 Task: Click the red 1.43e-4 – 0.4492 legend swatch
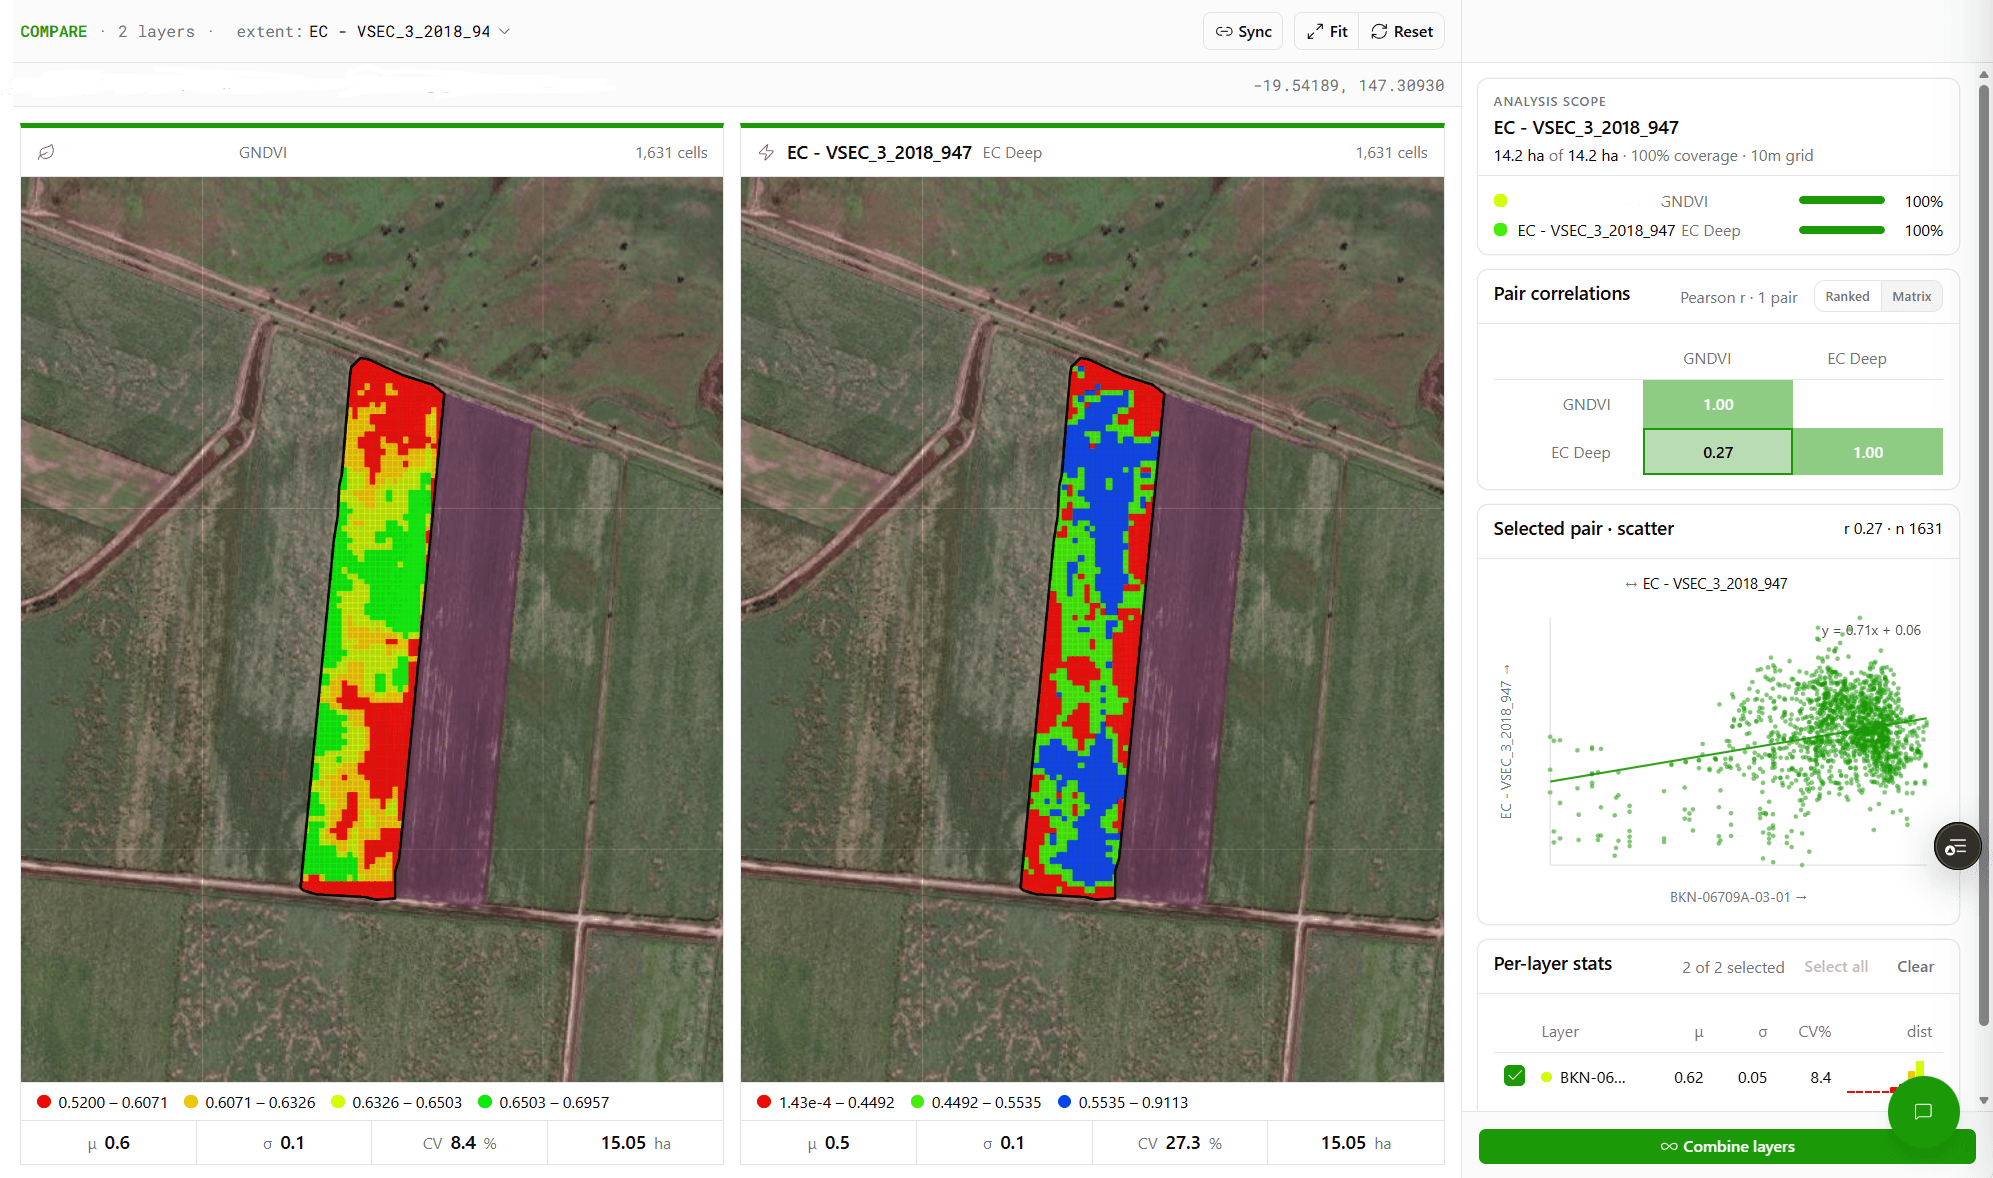tap(764, 1102)
